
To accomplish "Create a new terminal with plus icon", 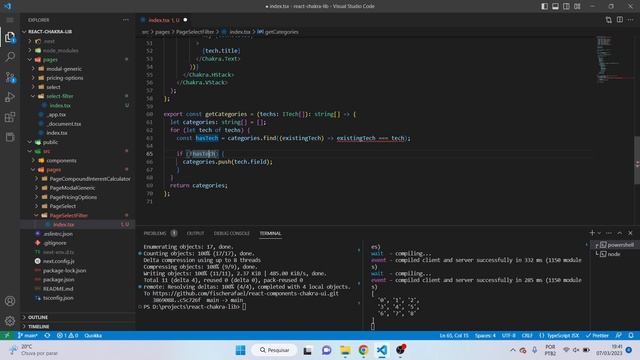I will (592, 233).
